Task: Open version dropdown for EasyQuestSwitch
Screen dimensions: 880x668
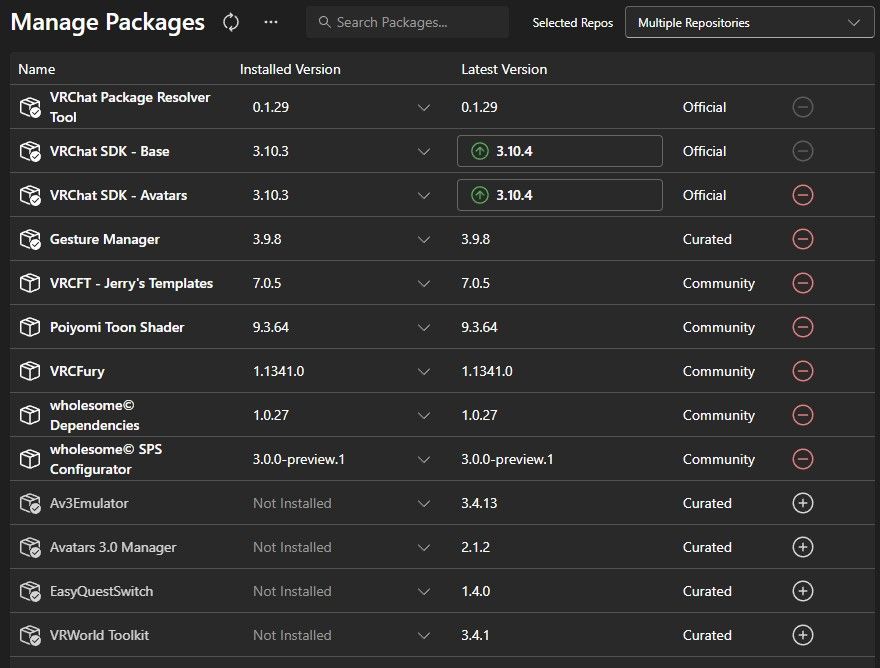Action: (x=424, y=592)
